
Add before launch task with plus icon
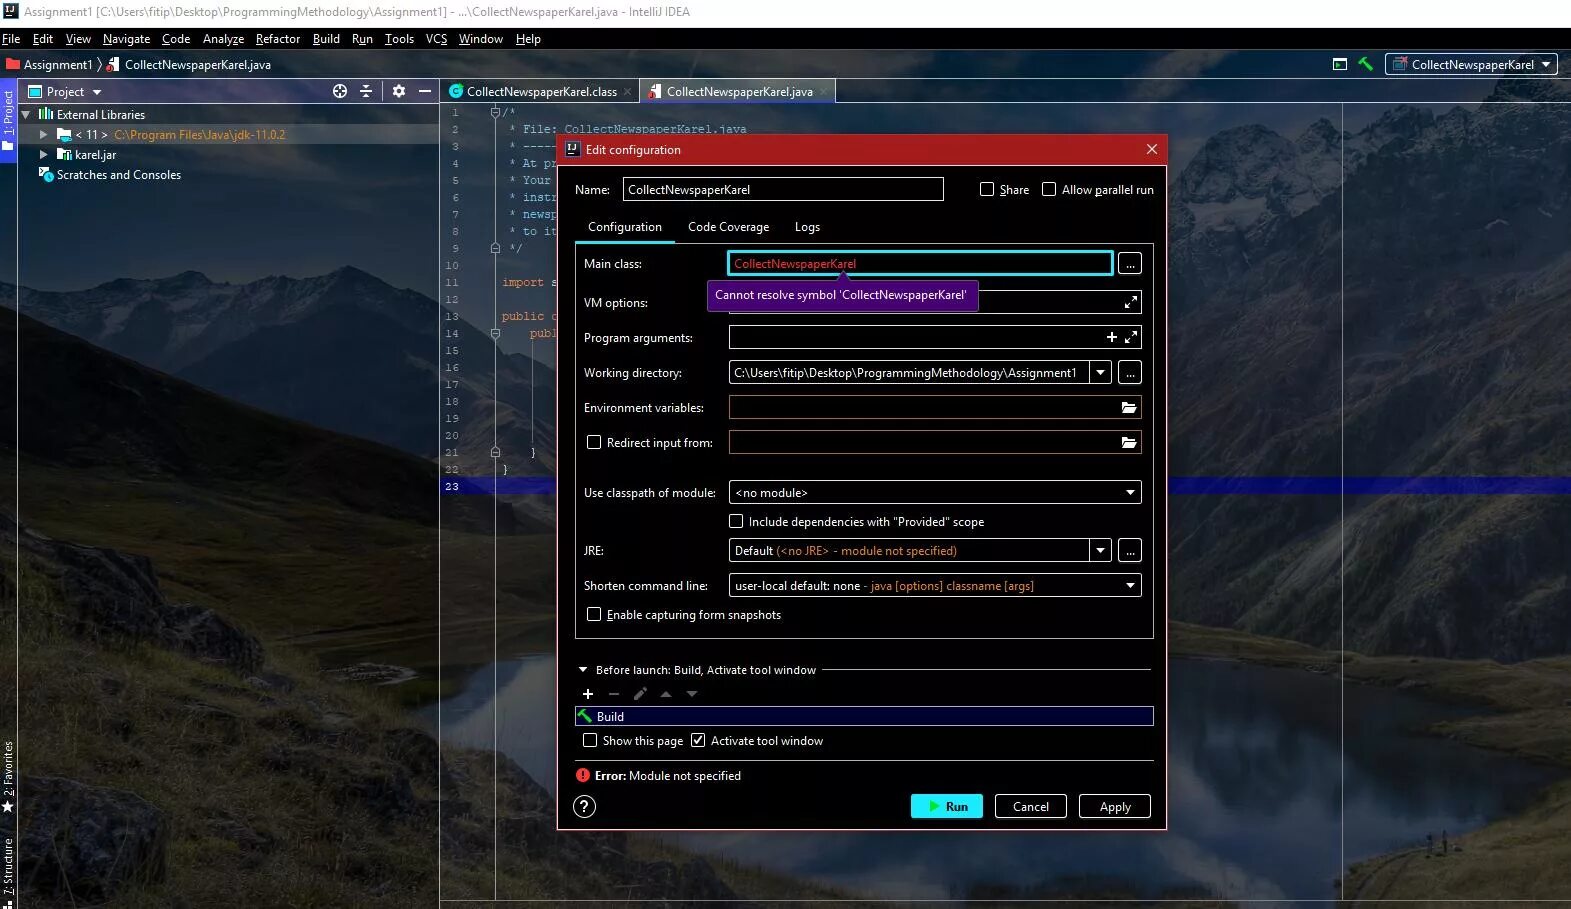(588, 694)
